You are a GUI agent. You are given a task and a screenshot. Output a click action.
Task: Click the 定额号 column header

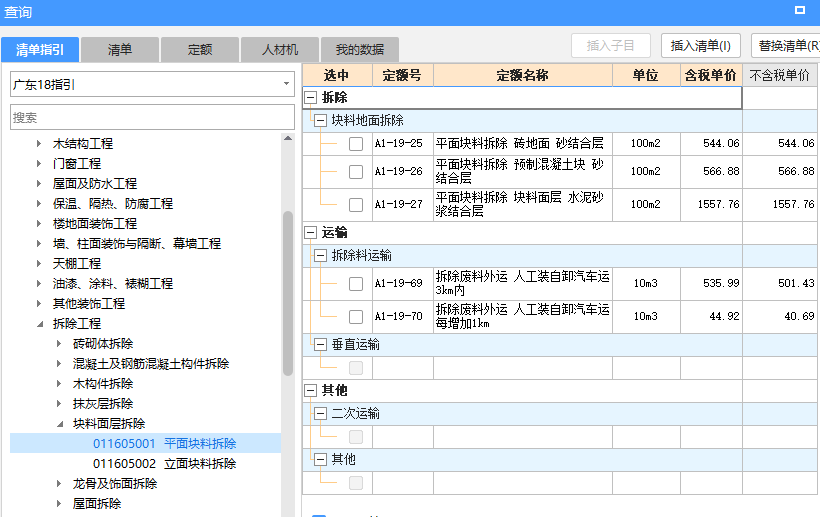click(x=403, y=75)
